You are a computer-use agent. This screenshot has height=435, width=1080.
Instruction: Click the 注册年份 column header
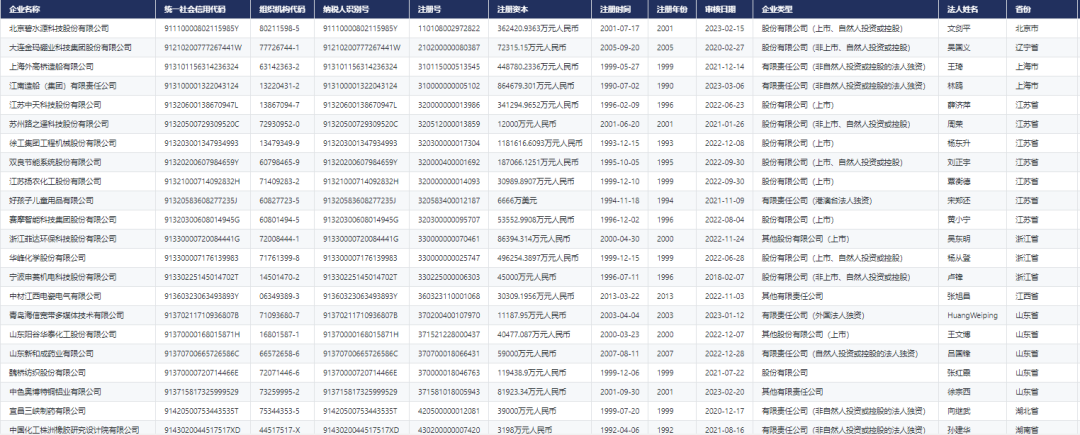(x=672, y=10)
